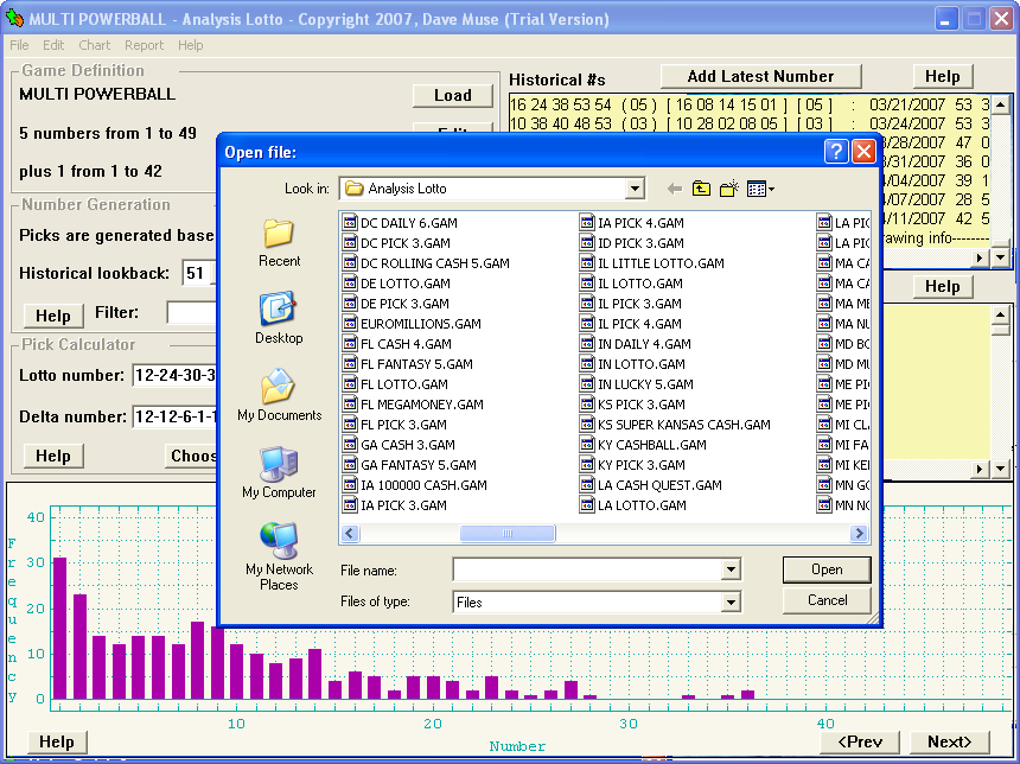Open the File menu
The image size is (1020, 764).
(19, 45)
